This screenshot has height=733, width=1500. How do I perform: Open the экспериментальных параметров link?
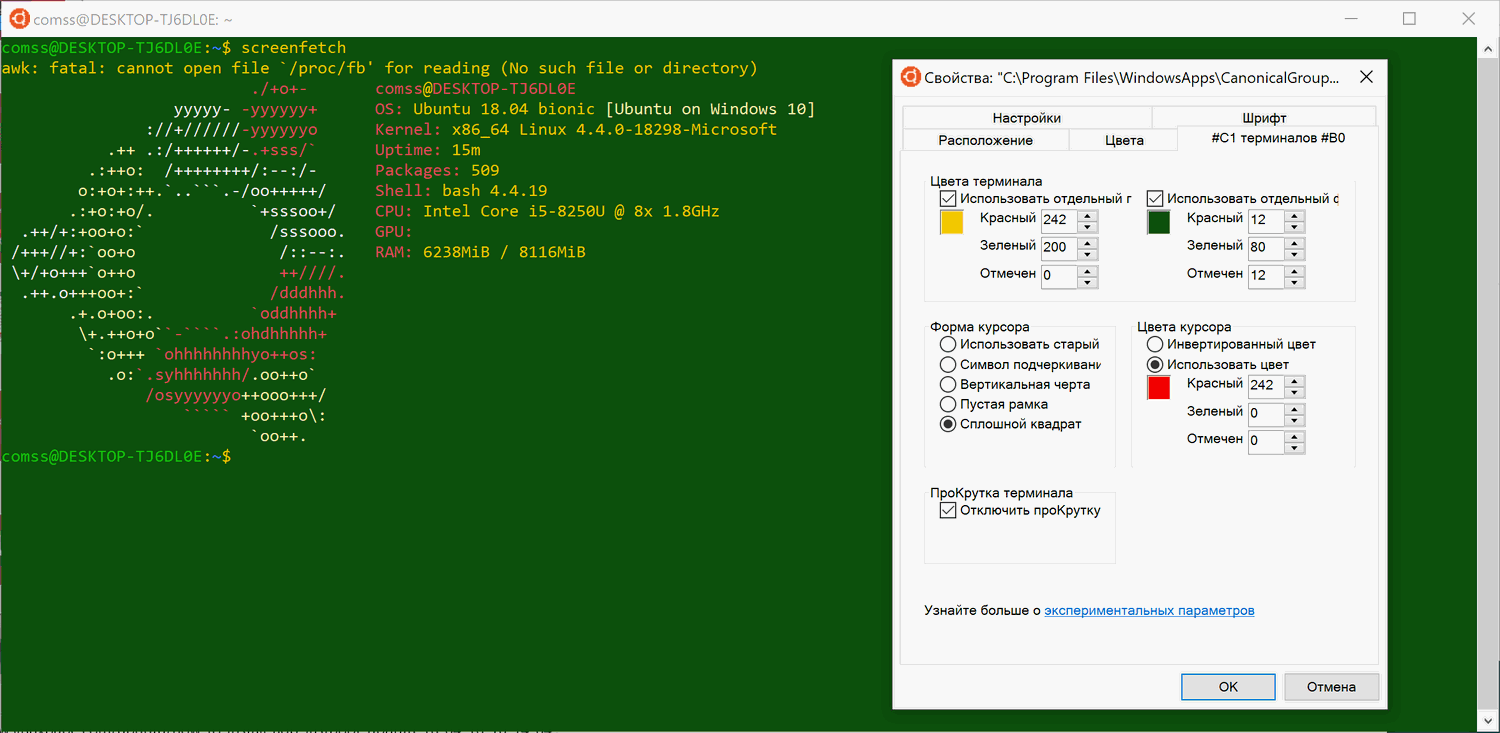click(1149, 610)
